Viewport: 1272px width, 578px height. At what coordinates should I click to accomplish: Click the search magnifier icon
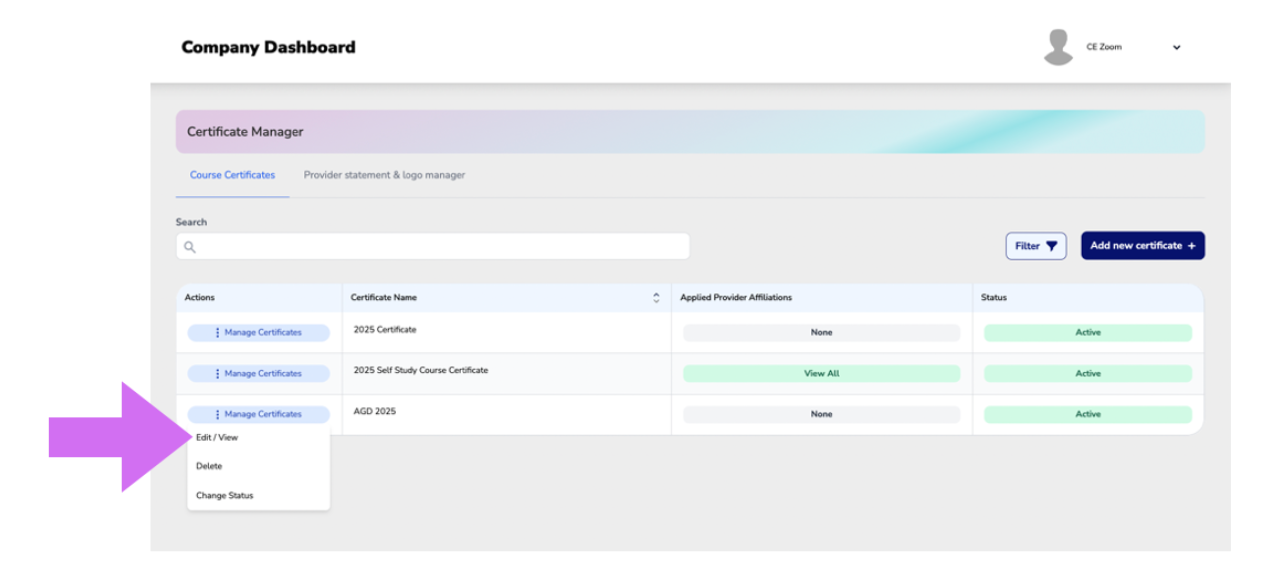(x=190, y=247)
